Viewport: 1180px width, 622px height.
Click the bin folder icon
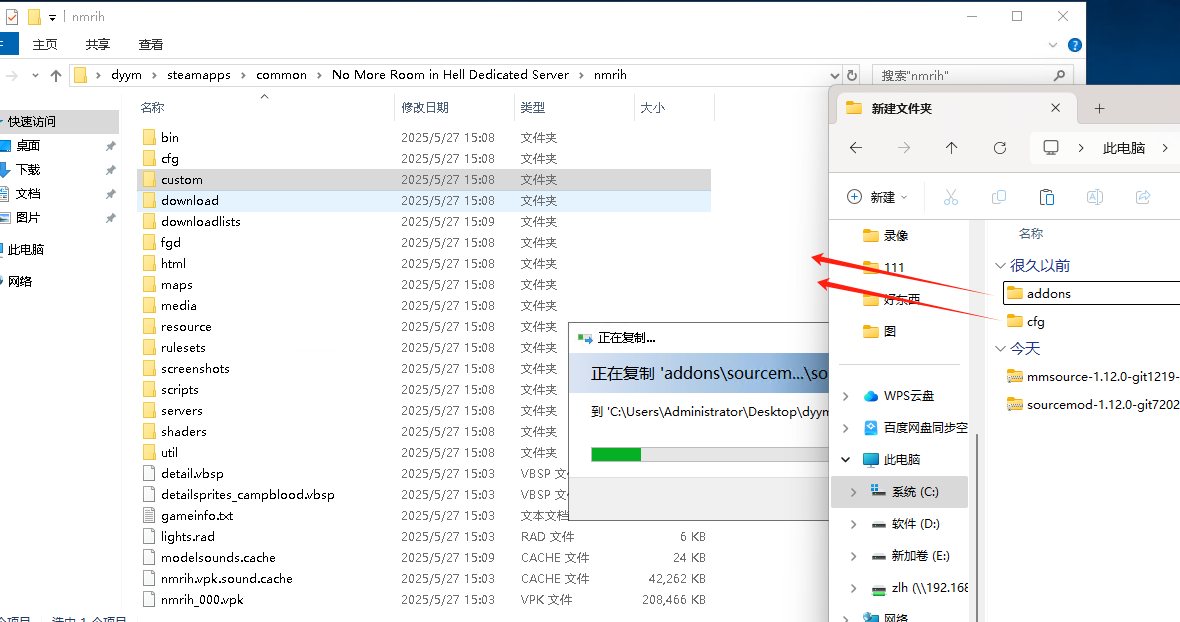point(149,138)
